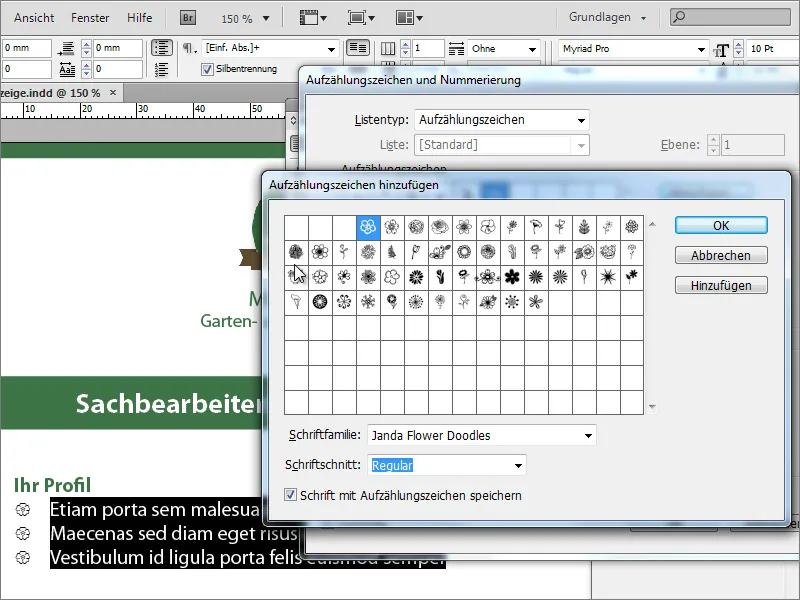
Task: Click the column count icon
Action: point(388,48)
